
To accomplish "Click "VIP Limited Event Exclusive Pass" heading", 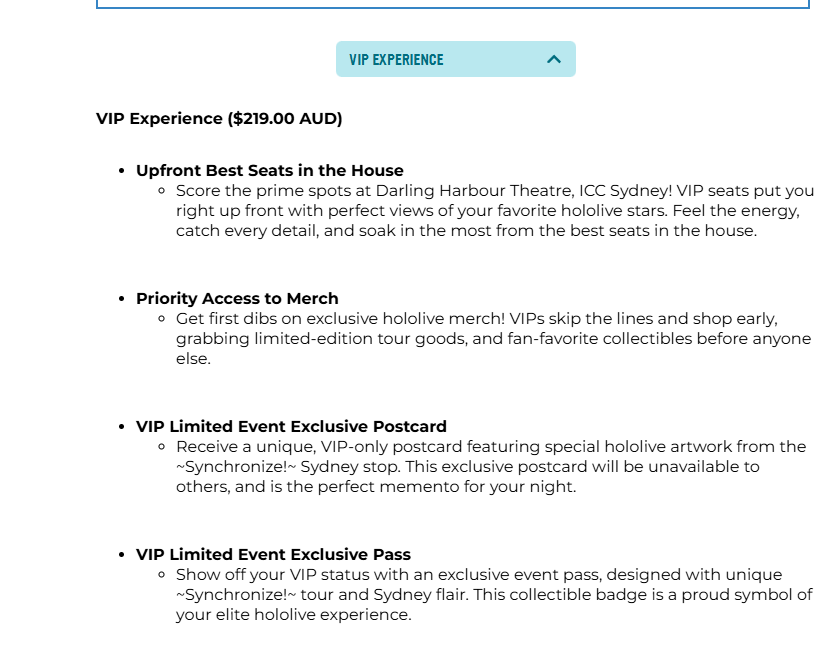I will click(x=273, y=554).
